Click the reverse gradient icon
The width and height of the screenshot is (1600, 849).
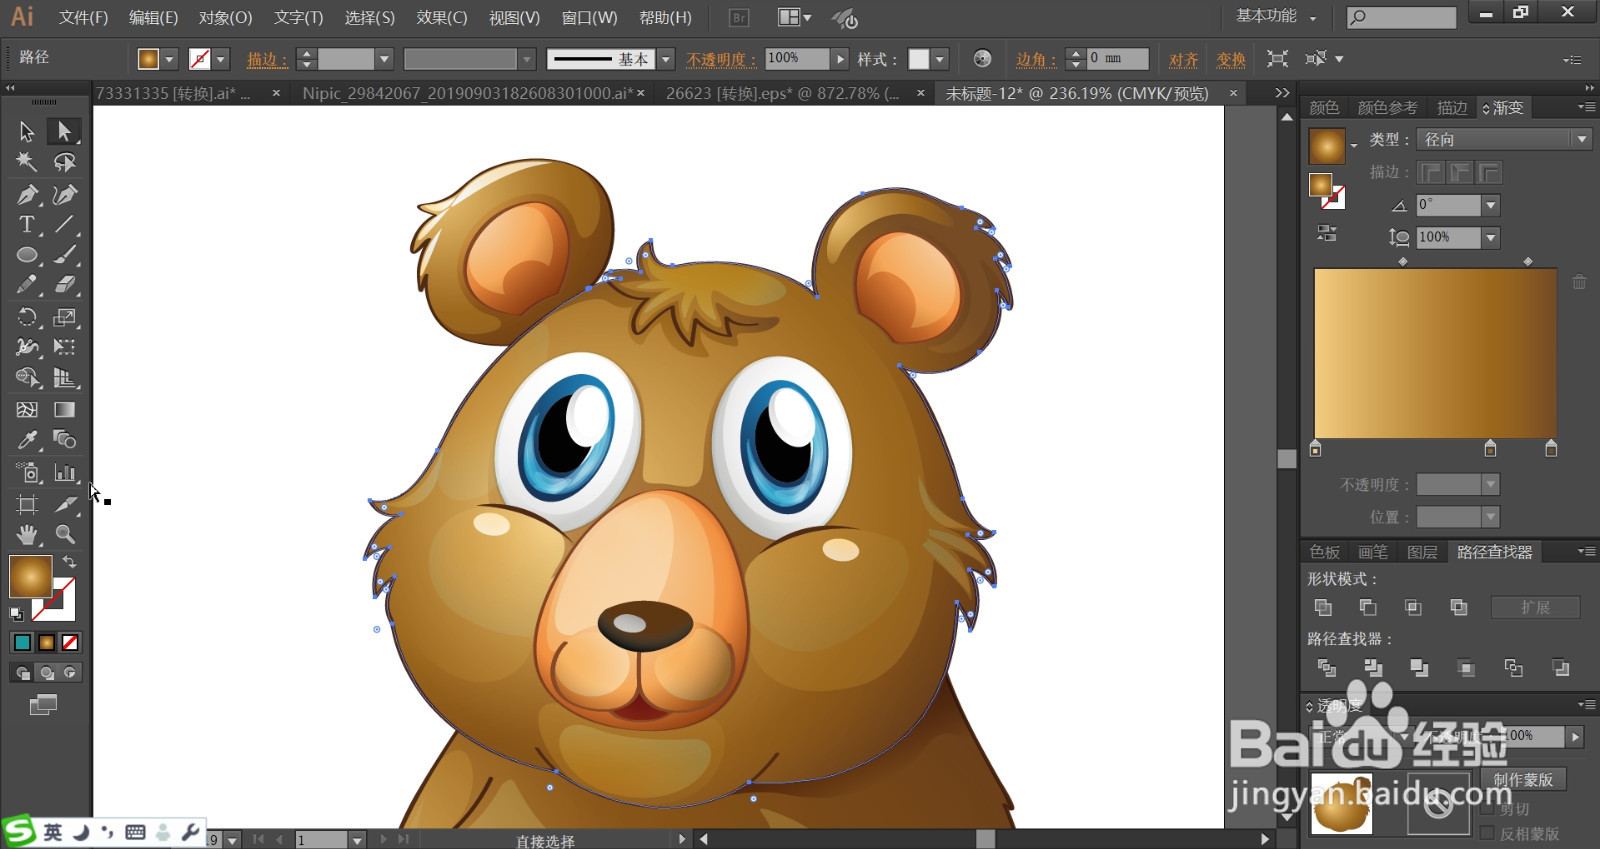(1327, 233)
